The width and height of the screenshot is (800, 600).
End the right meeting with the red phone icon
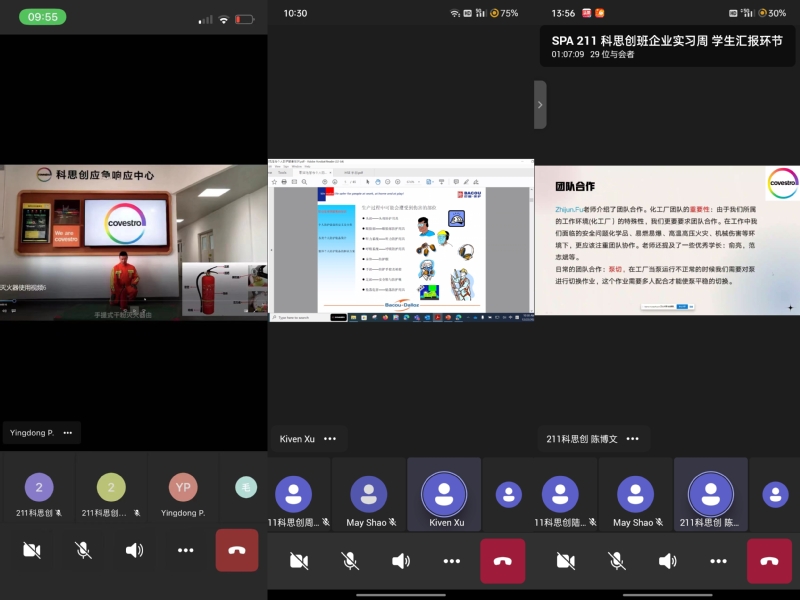tap(769, 561)
